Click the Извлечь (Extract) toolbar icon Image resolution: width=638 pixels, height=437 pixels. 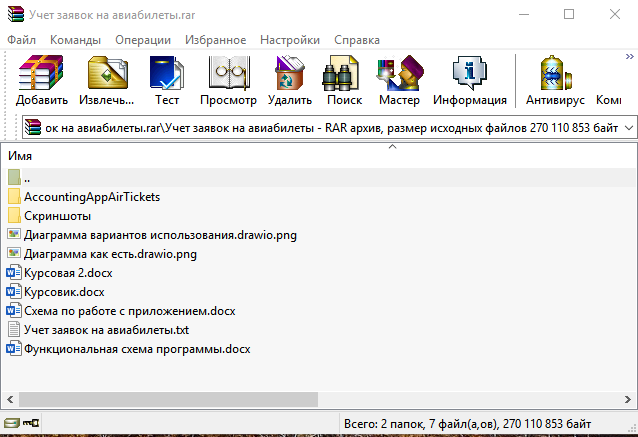(x=107, y=80)
